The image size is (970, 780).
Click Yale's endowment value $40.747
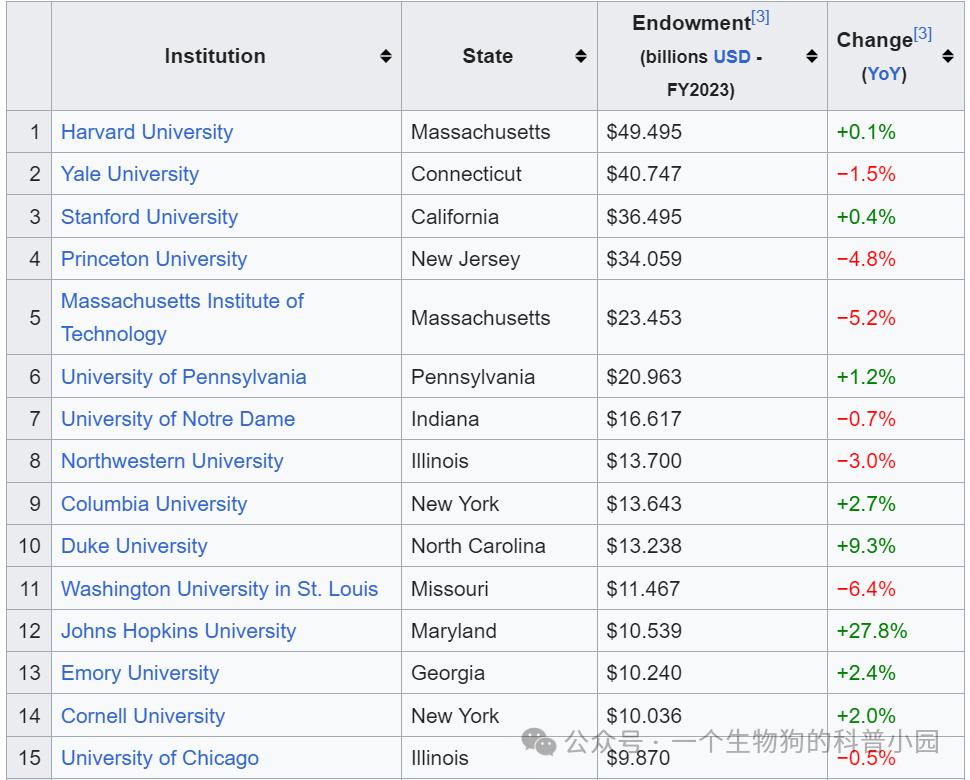644,174
